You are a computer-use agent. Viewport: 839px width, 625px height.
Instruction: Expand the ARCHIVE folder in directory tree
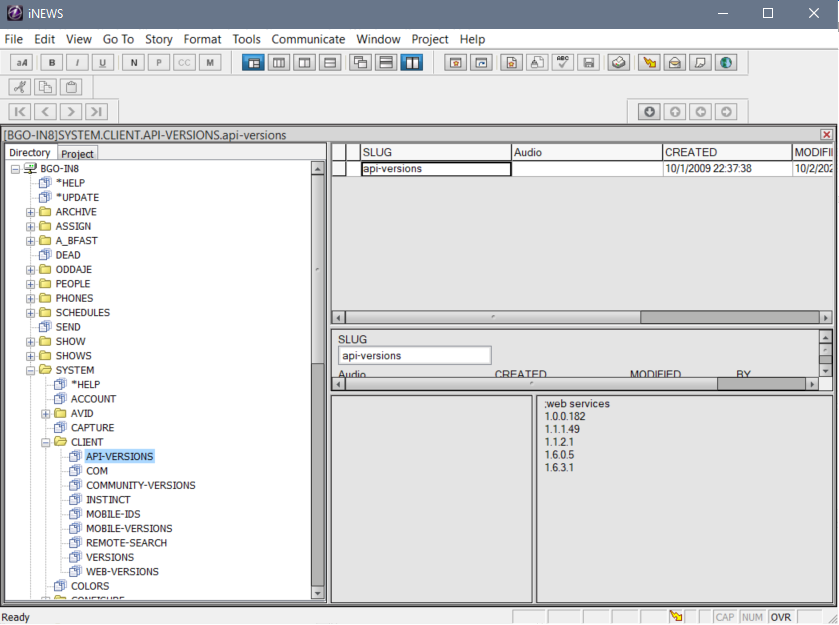(31, 212)
